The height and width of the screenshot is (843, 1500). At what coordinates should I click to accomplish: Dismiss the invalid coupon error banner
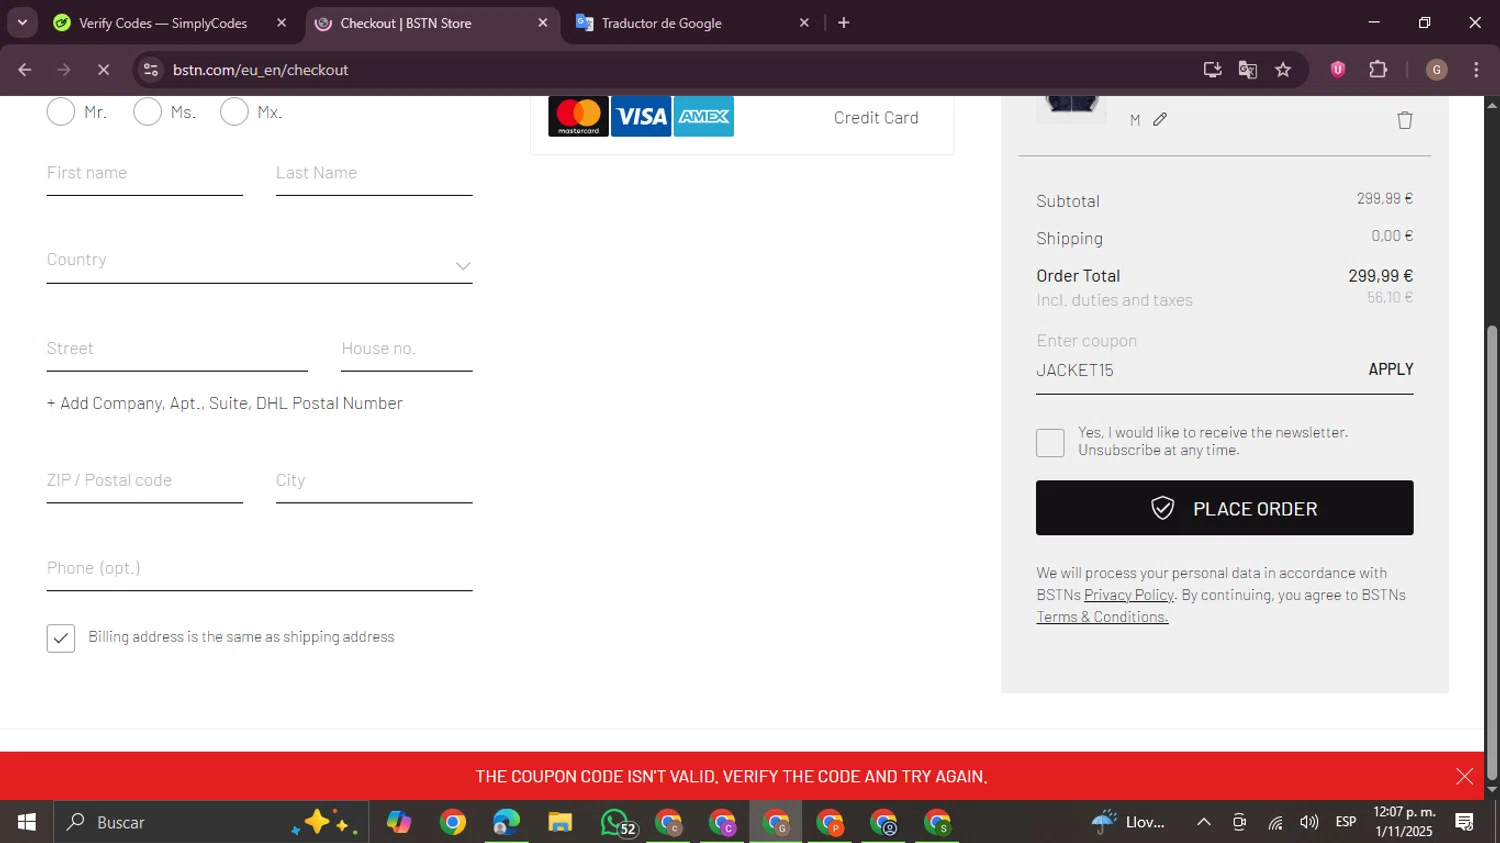pos(1465,777)
